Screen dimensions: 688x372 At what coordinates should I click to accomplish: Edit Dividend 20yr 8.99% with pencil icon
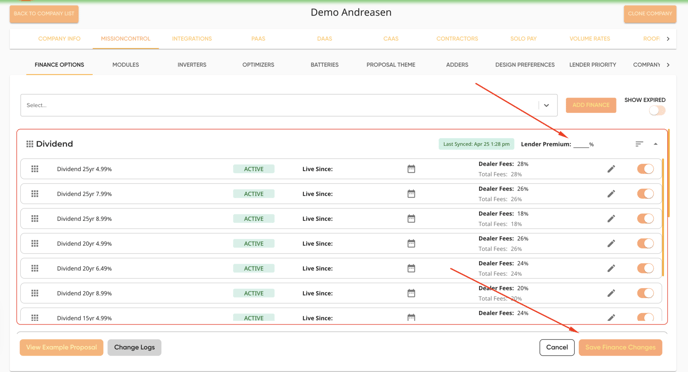tap(611, 293)
